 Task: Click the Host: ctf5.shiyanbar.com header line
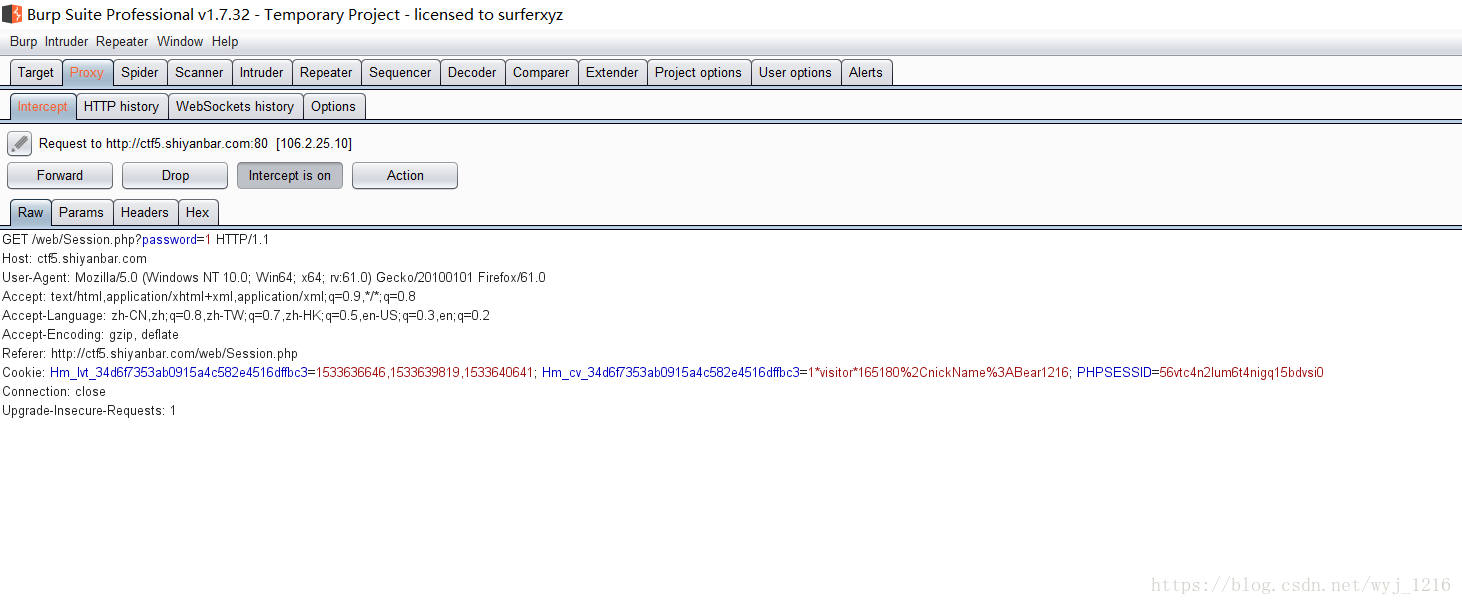tap(75, 259)
